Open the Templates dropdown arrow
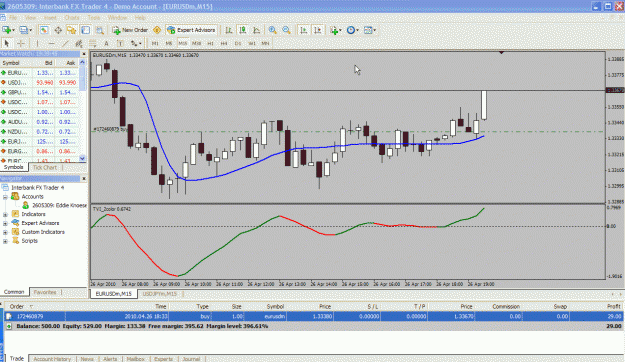Screen dimensions: 625x362 375,30
